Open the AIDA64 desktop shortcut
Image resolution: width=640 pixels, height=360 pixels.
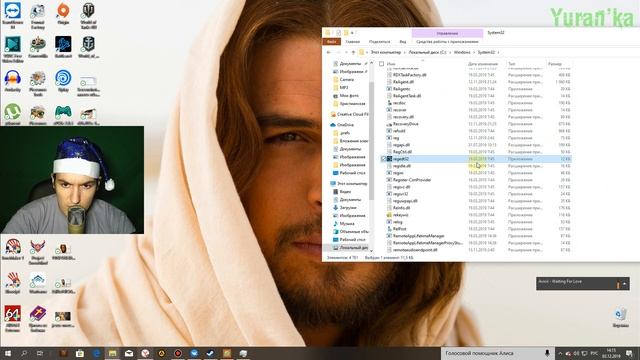(13, 318)
